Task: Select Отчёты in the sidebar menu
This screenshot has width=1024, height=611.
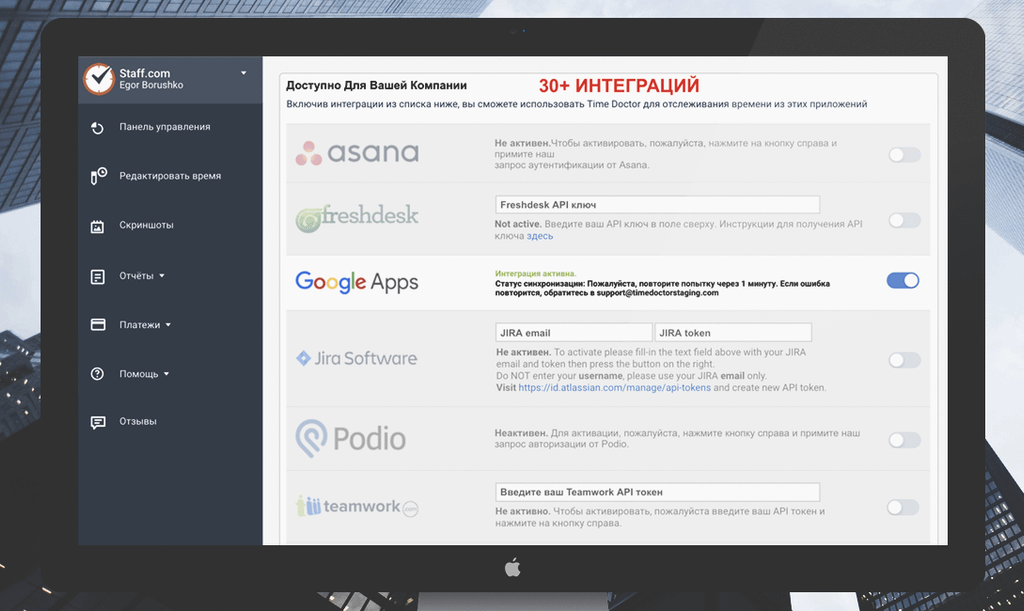Action: coord(136,275)
